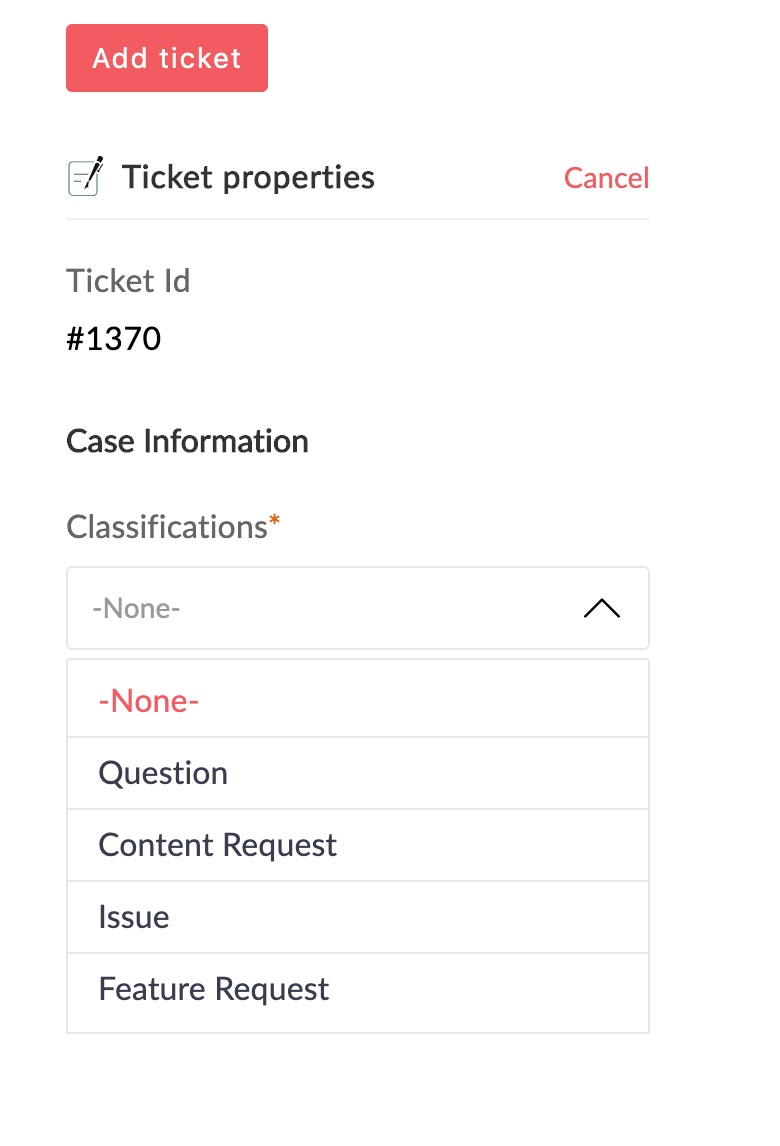The width and height of the screenshot is (780, 1146).
Task: Select the red -None- option in the list
Action: click(149, 701)
